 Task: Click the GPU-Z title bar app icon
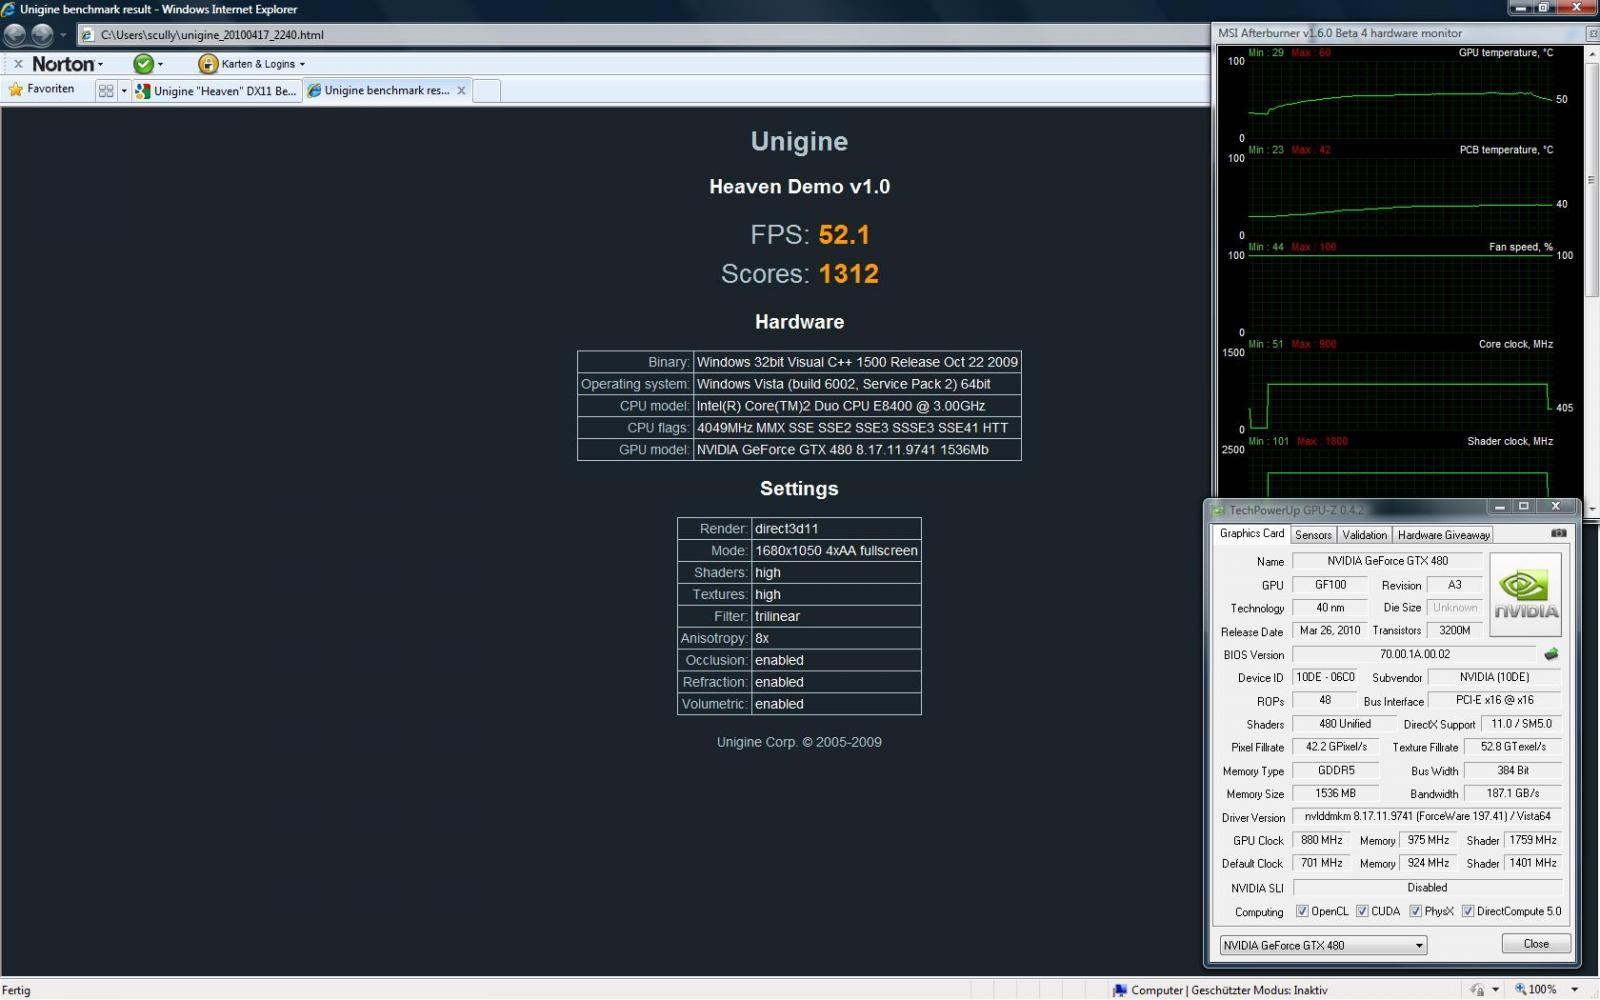pos(1218,510)
